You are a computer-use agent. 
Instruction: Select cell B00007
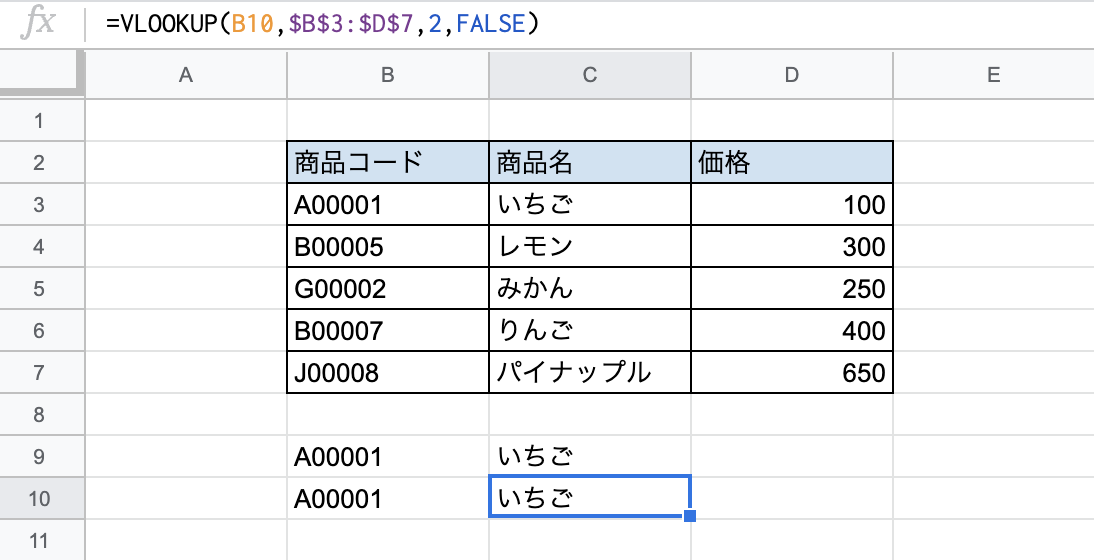pos(388,330)
